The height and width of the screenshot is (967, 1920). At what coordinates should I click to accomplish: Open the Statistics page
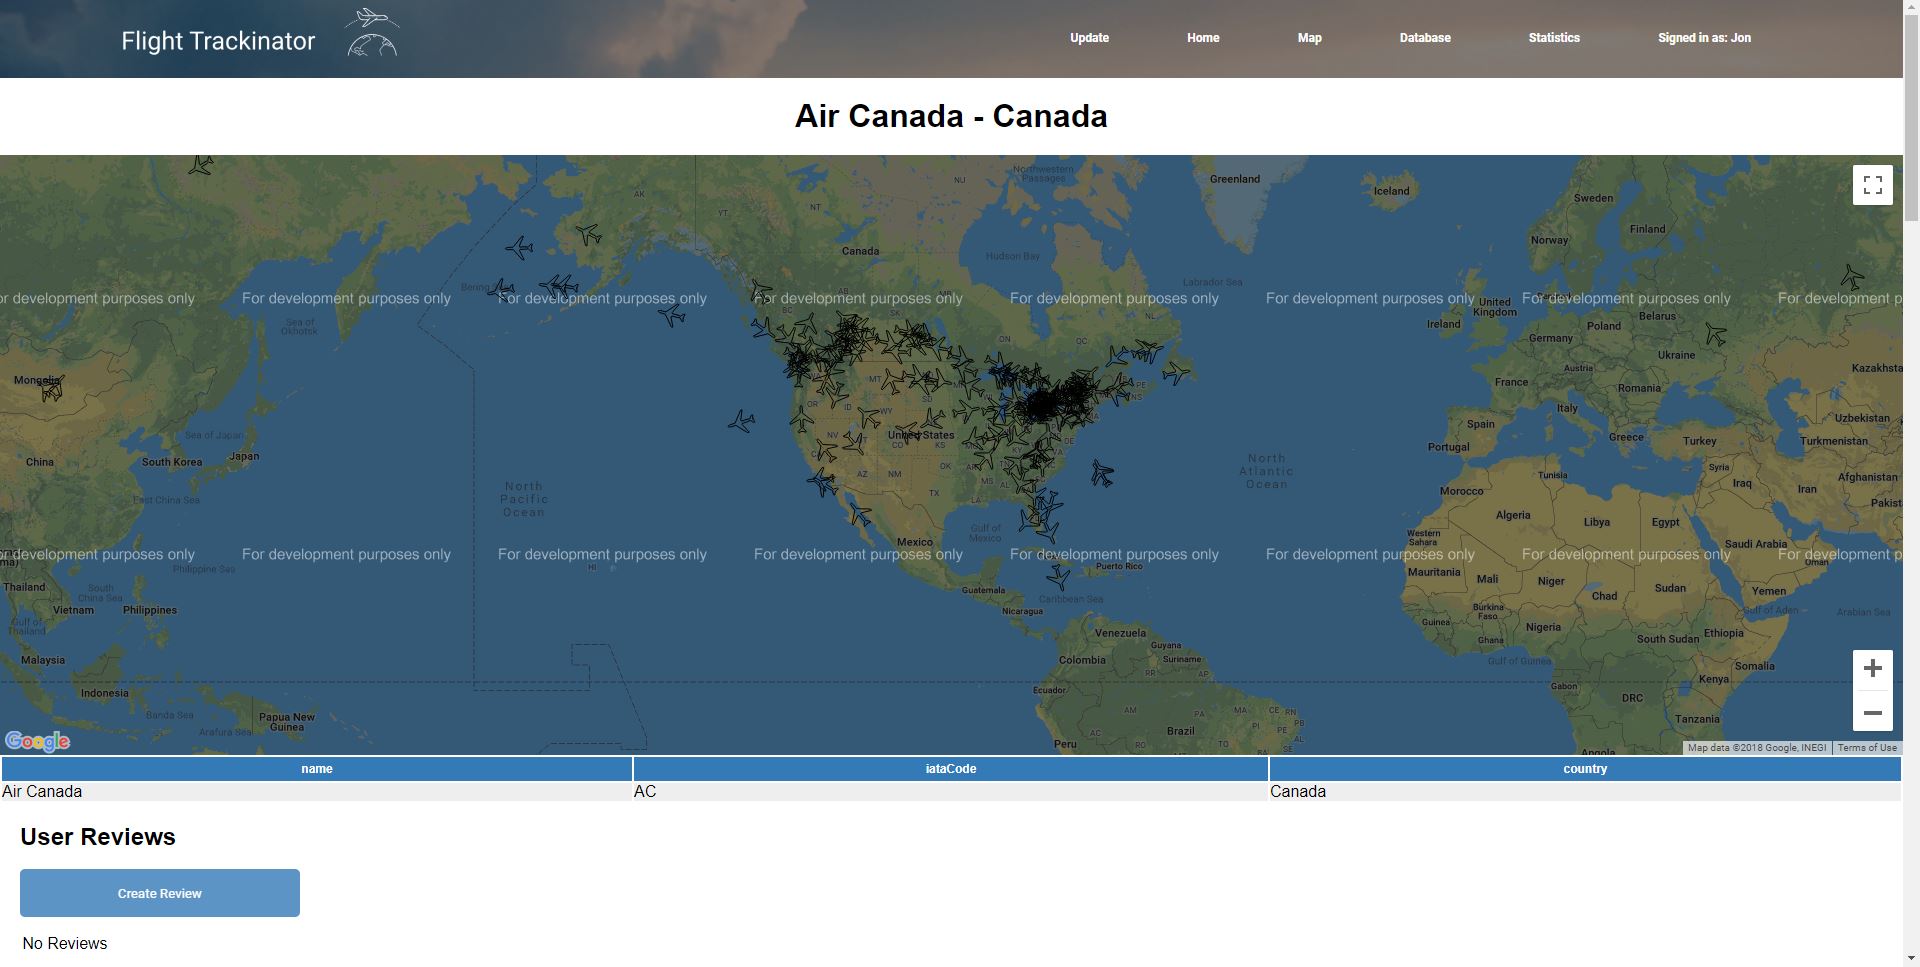[x=1554, y=38]
